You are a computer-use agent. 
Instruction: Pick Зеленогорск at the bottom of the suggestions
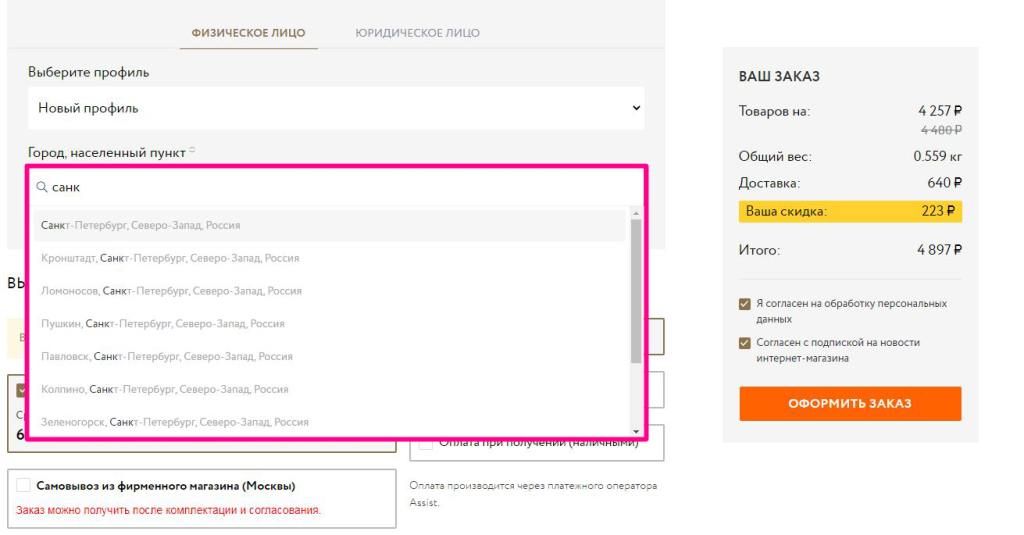click(174, 422)
